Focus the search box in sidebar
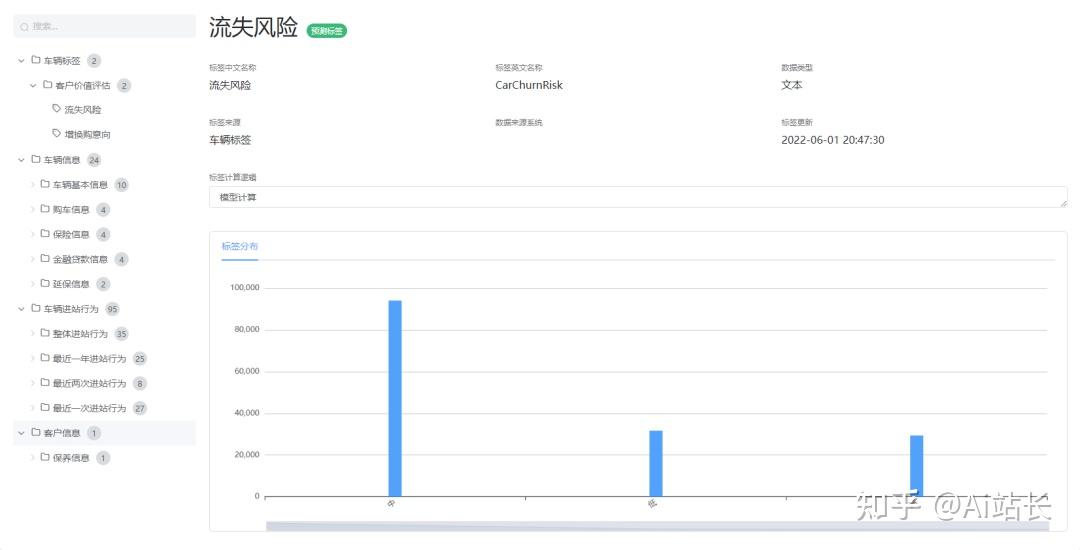The width and height of the screenshot is (1080, 550). [104, 26]
